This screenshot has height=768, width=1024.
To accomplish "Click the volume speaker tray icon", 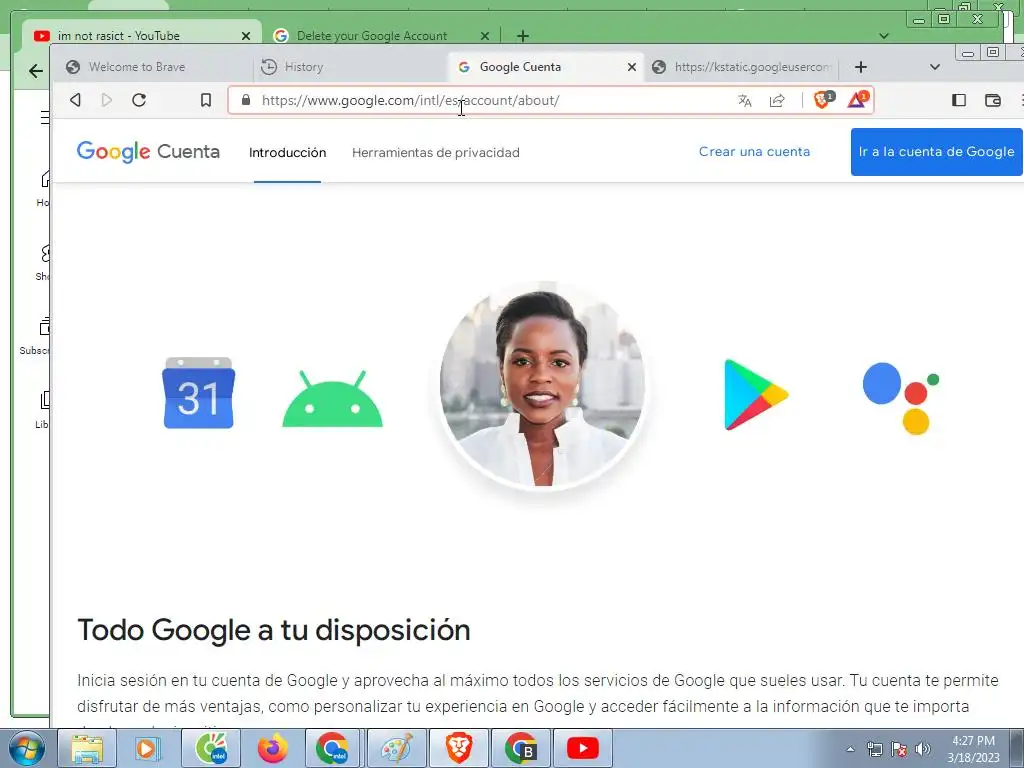I will coord(923,749).
